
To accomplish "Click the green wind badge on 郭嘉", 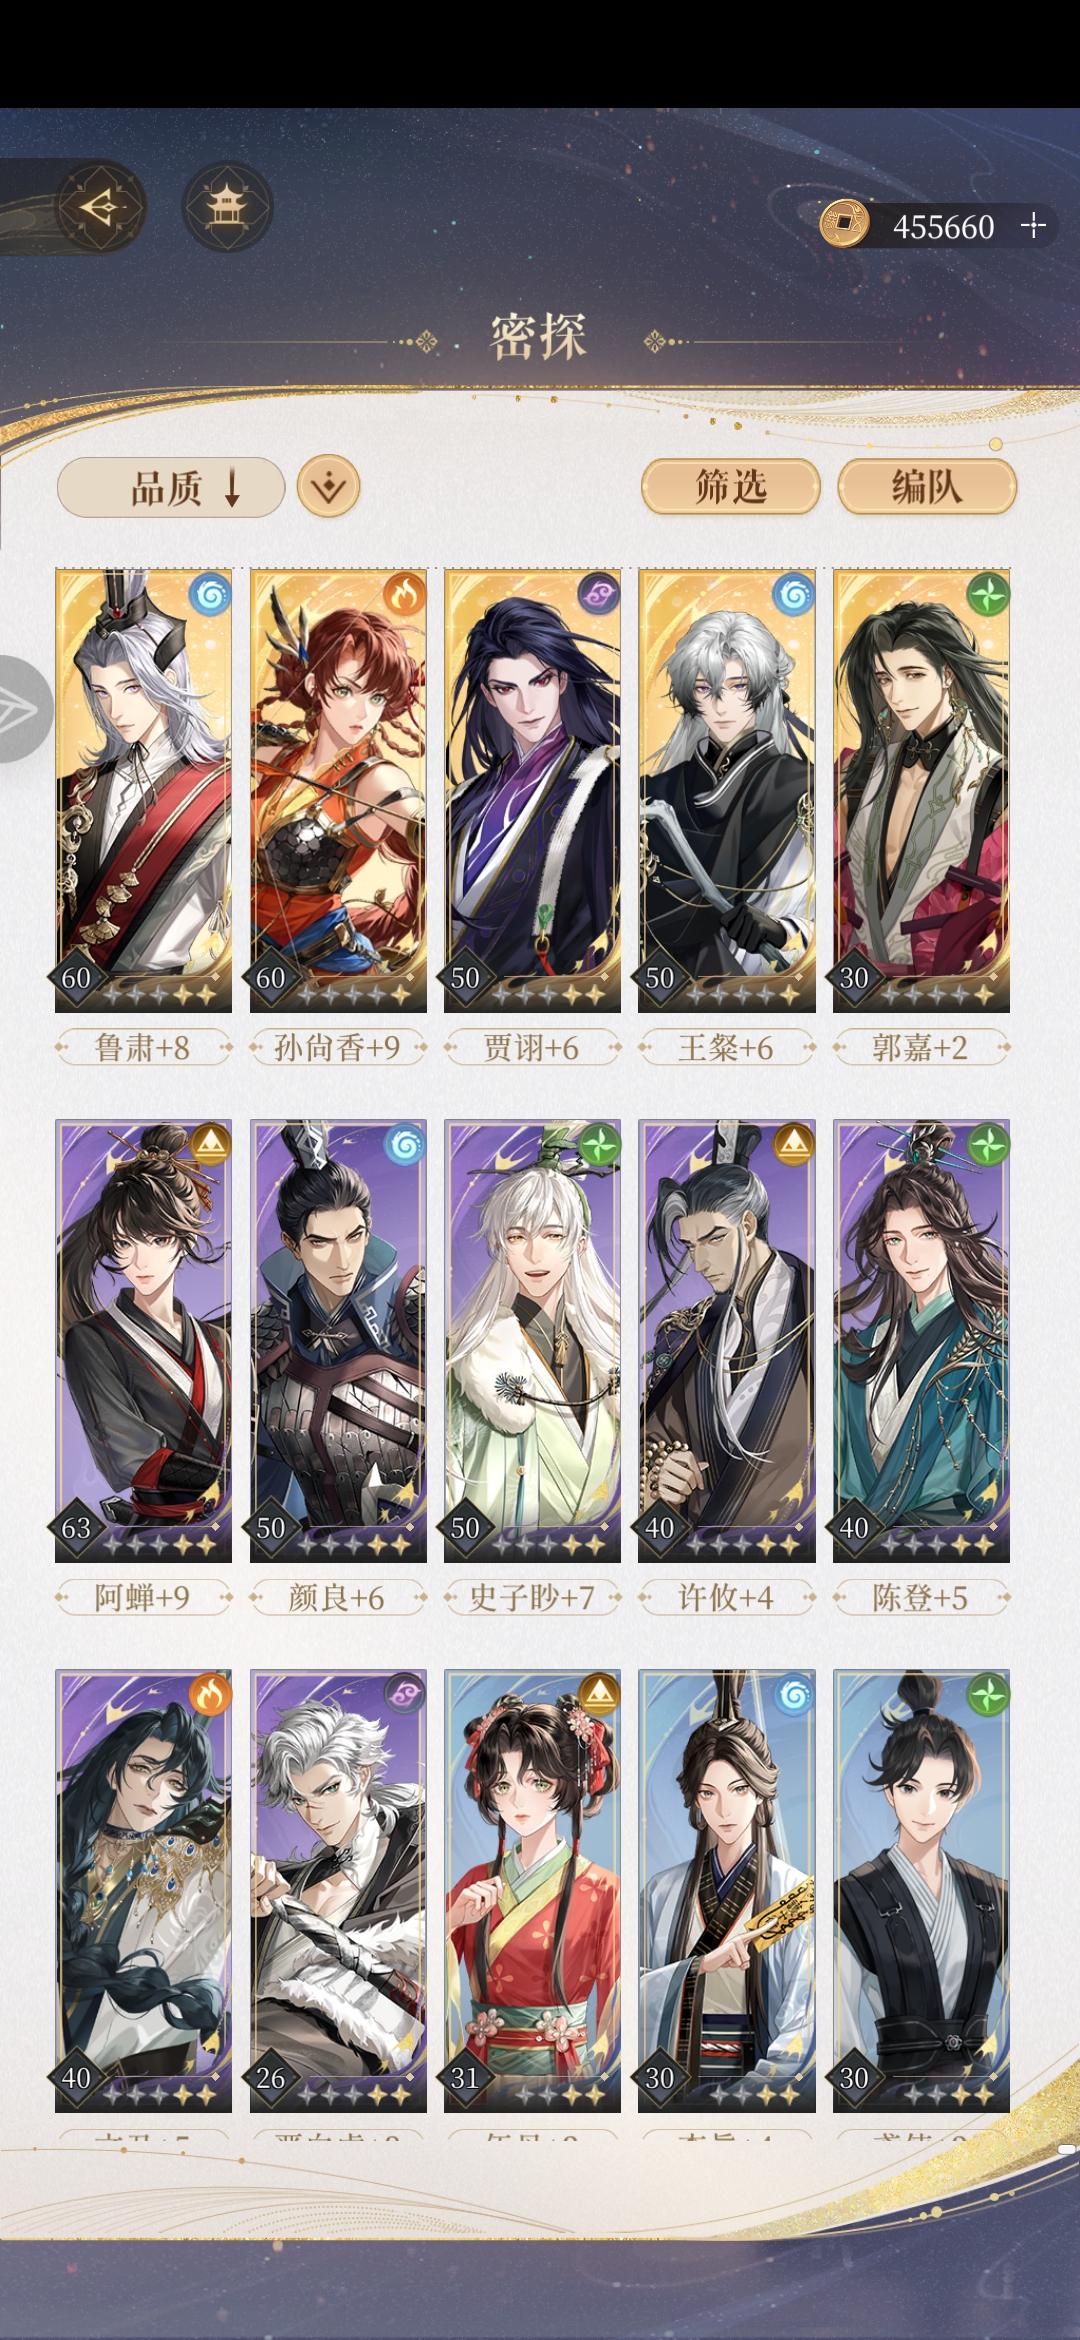I will [x=988, y=595].
